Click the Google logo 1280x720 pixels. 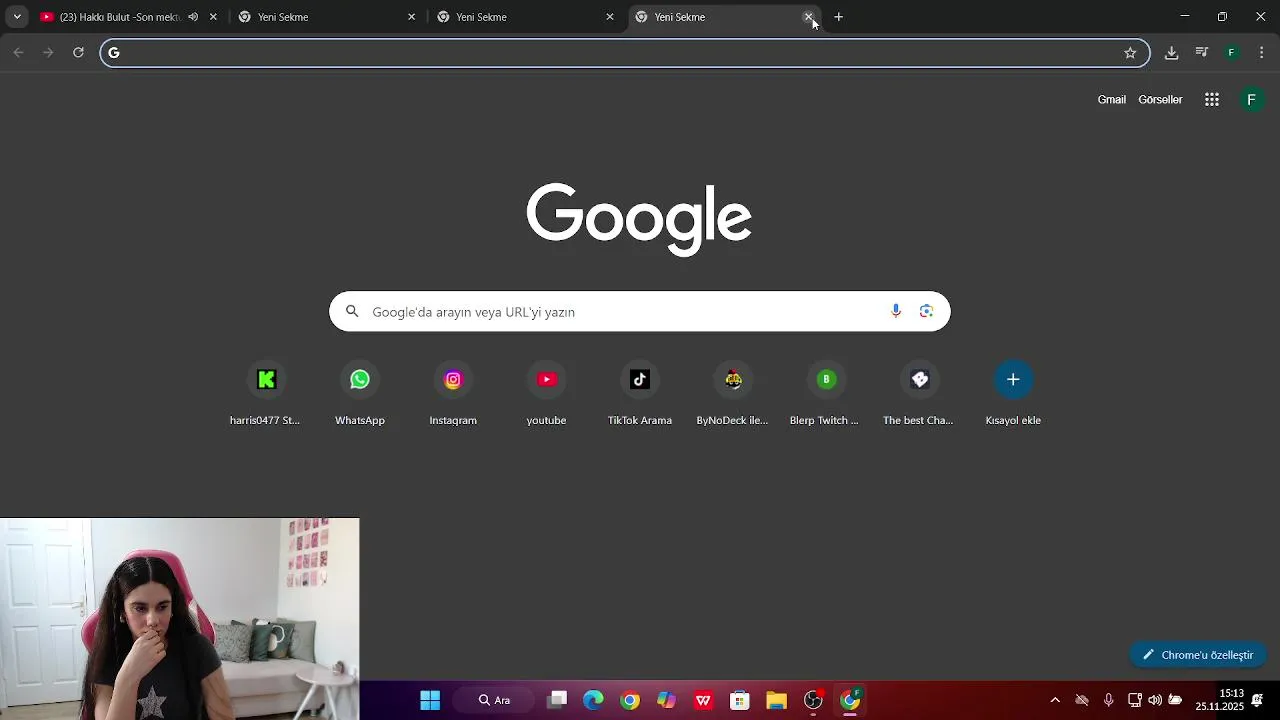tap(639, 219)
